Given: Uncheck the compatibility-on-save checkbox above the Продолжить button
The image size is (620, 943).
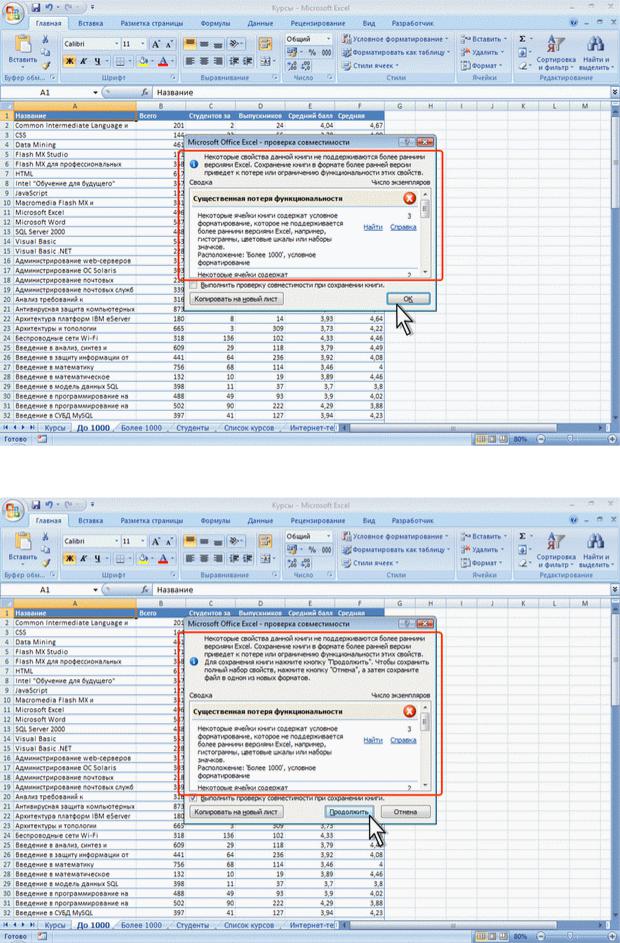Looking at the screenshot, I should click(x=194, y=798).
